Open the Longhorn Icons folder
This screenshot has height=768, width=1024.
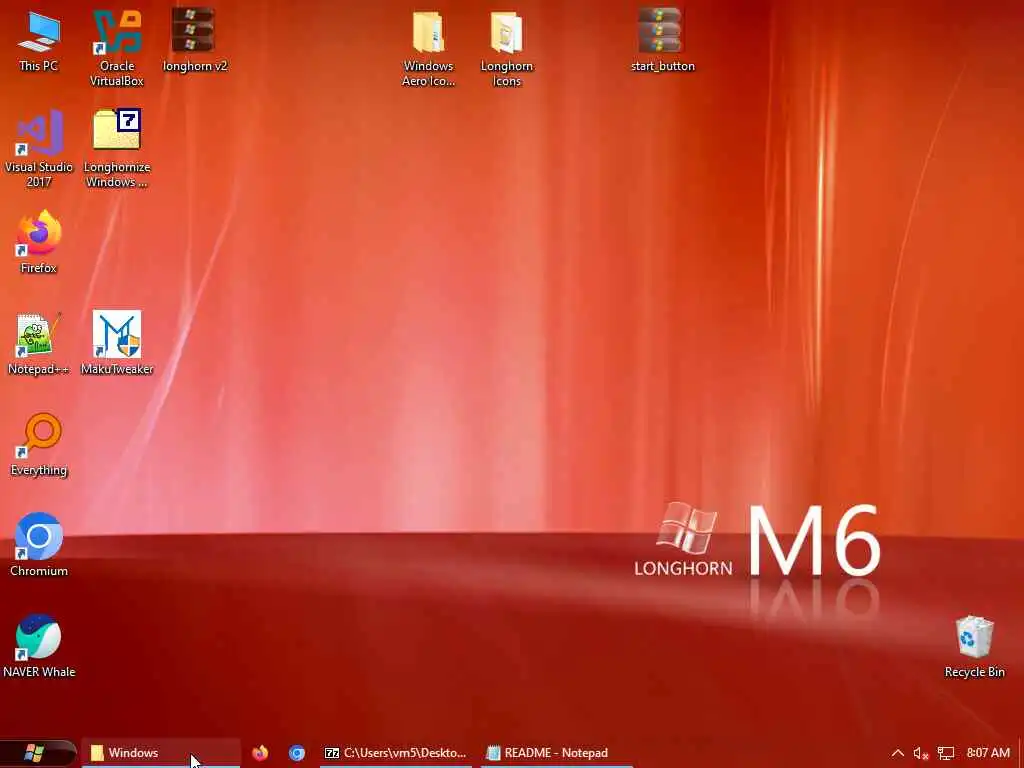point(507,48)
